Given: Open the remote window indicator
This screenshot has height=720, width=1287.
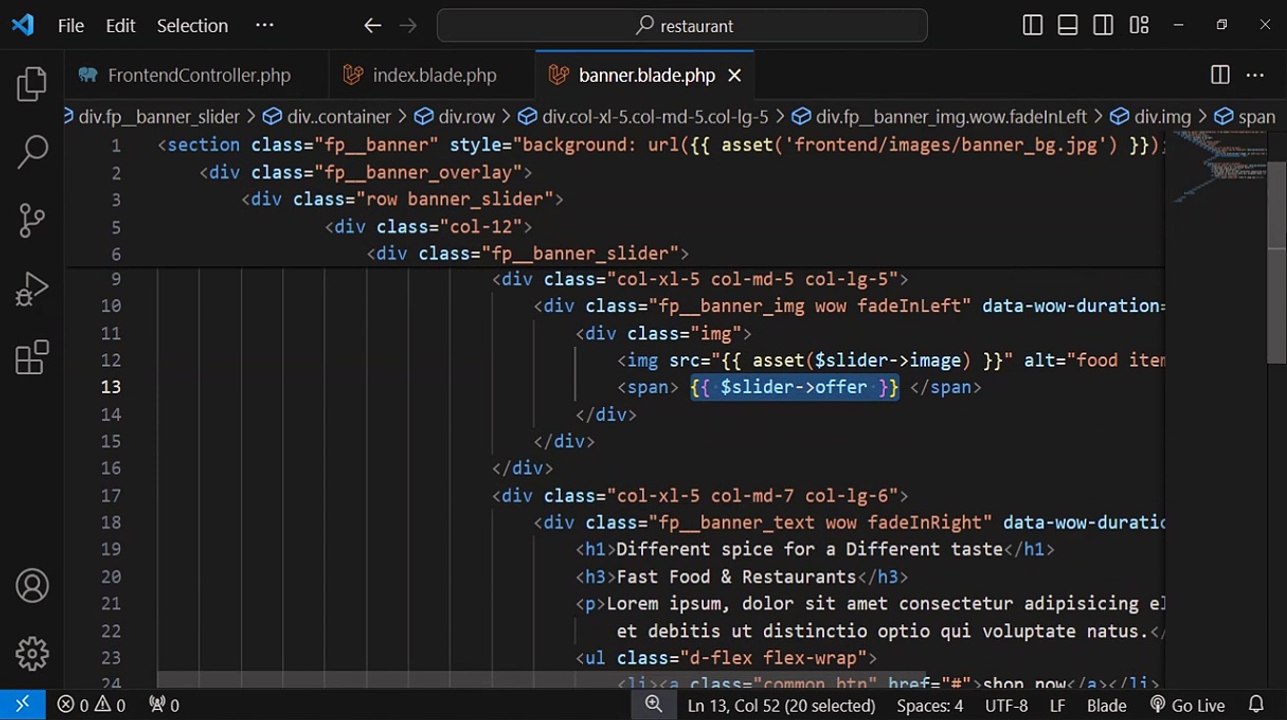Looking at the screenshot, I should pos(22,705).
